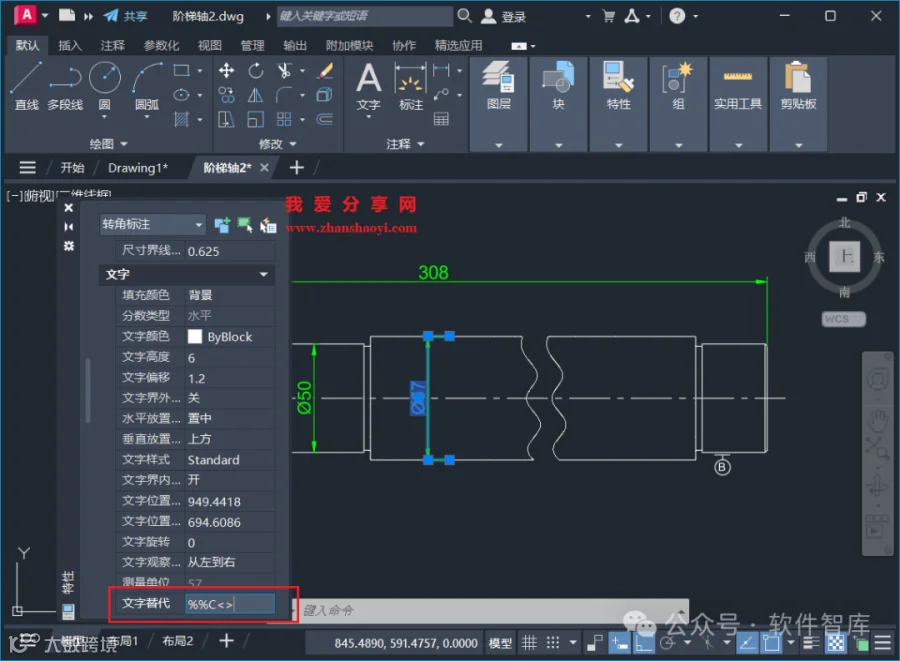Open the 开始 start tab
Viewport: 900px width, 661px height.
(x=72, y=168)
